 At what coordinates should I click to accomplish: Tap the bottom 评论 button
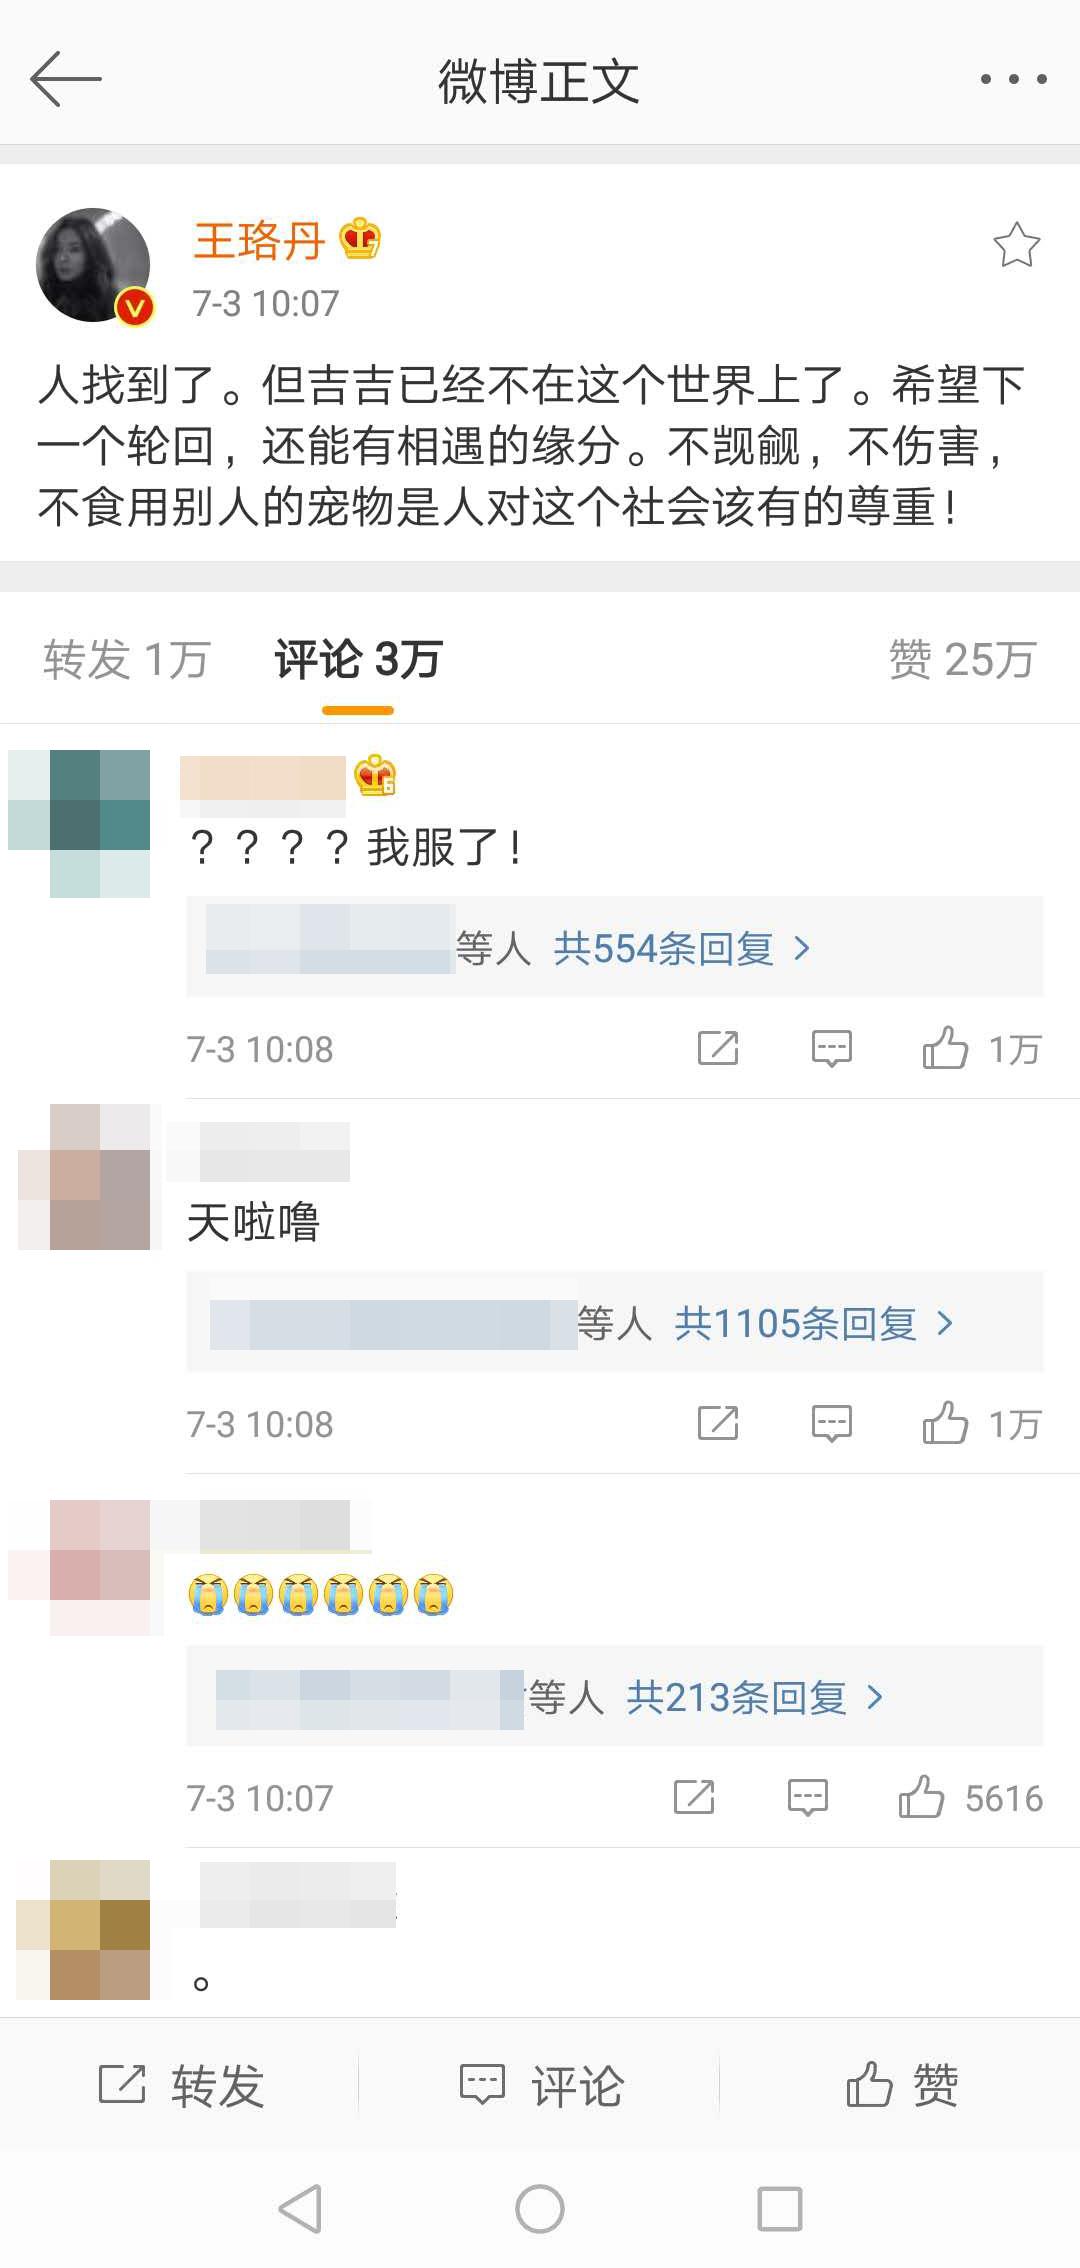541,2086
